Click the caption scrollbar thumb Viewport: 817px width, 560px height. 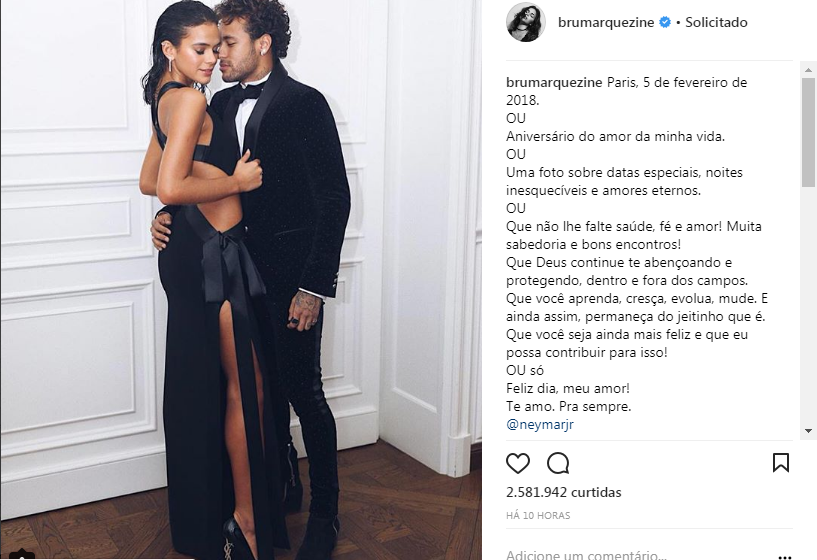pyautogui.click(x=808, y=132)
